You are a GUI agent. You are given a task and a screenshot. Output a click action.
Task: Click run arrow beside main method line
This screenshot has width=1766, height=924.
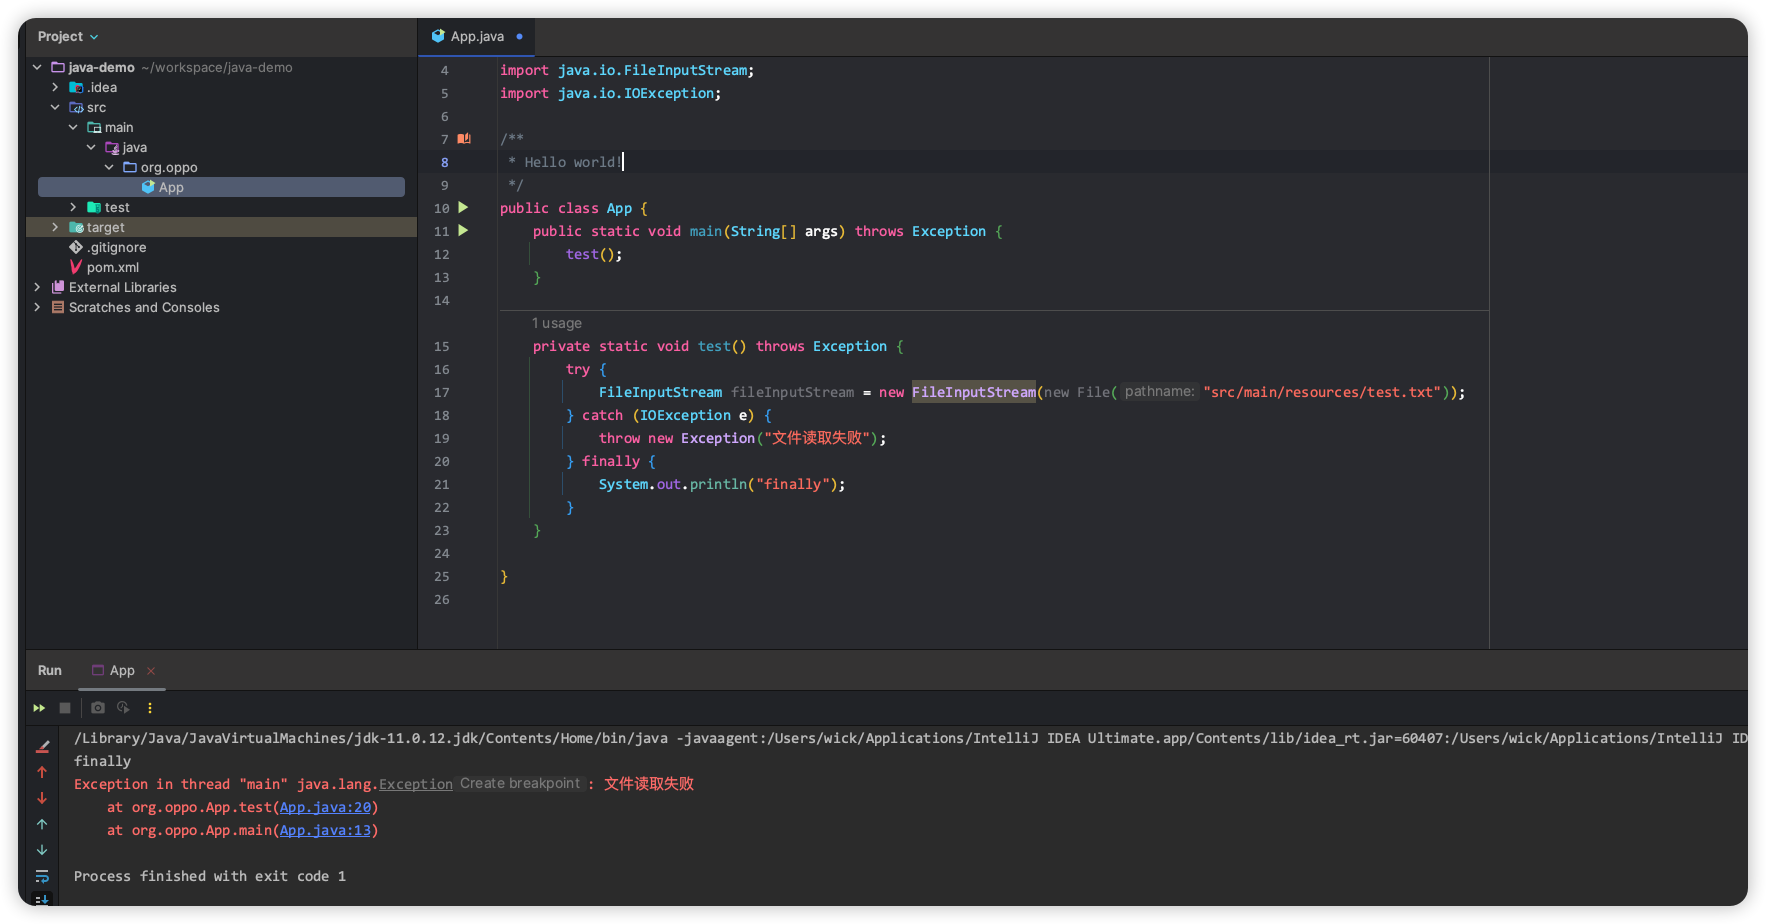[x=463, y=231]
